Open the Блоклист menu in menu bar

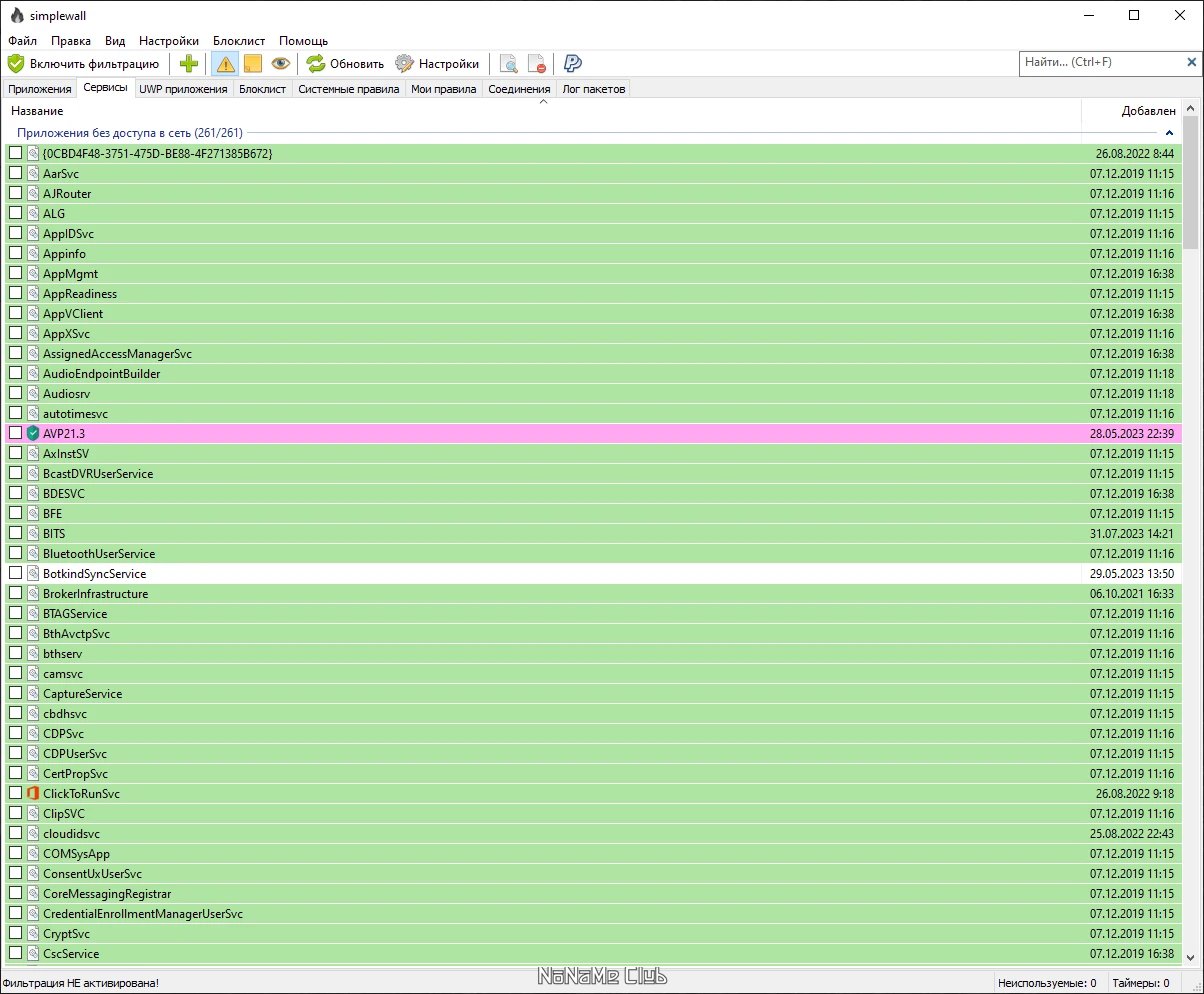(239, 41)
